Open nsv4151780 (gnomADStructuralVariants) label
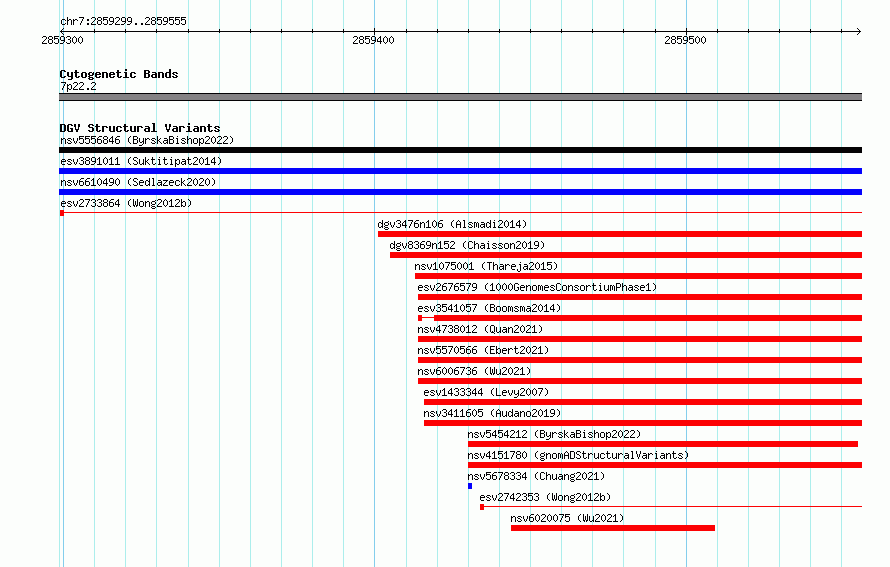Viewport: 890px width, 567px height. (578, 455)
